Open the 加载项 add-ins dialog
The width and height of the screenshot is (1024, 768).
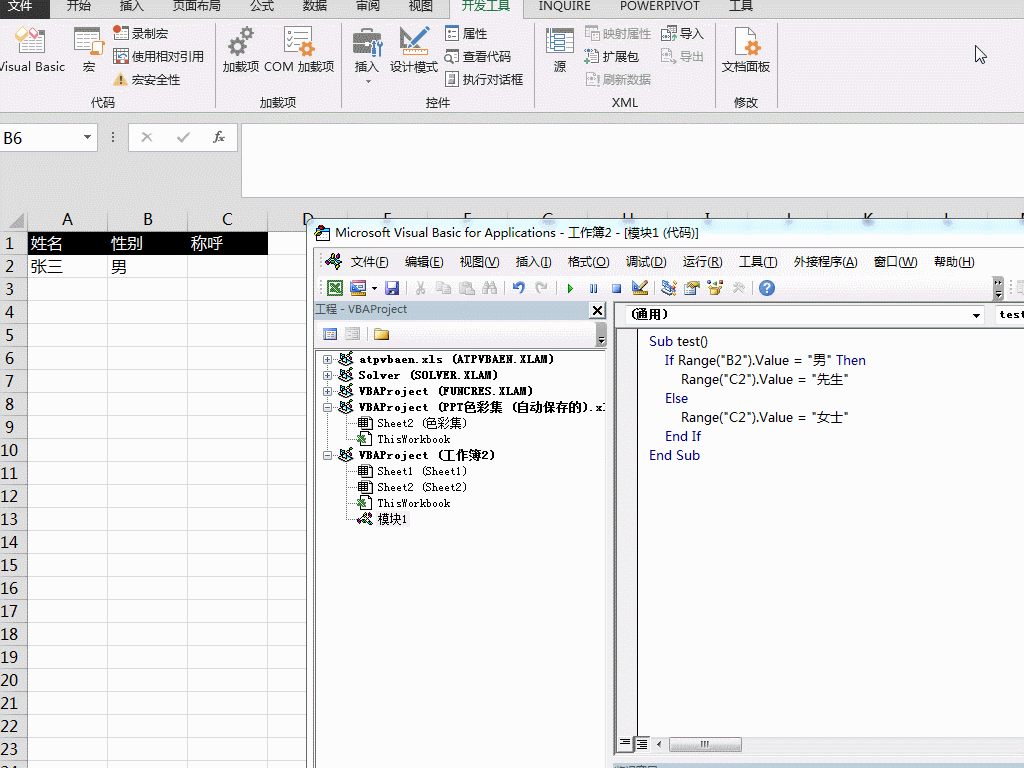[240, 50]
